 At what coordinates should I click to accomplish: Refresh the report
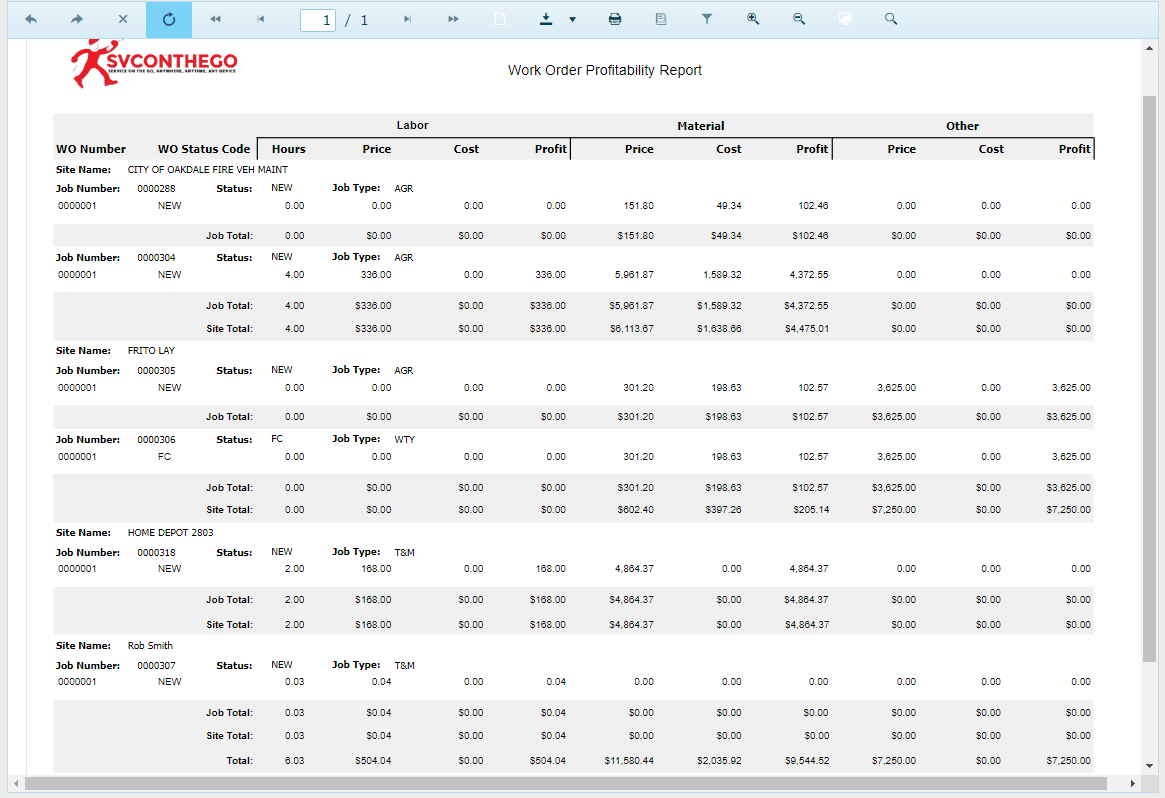(169, 19)
